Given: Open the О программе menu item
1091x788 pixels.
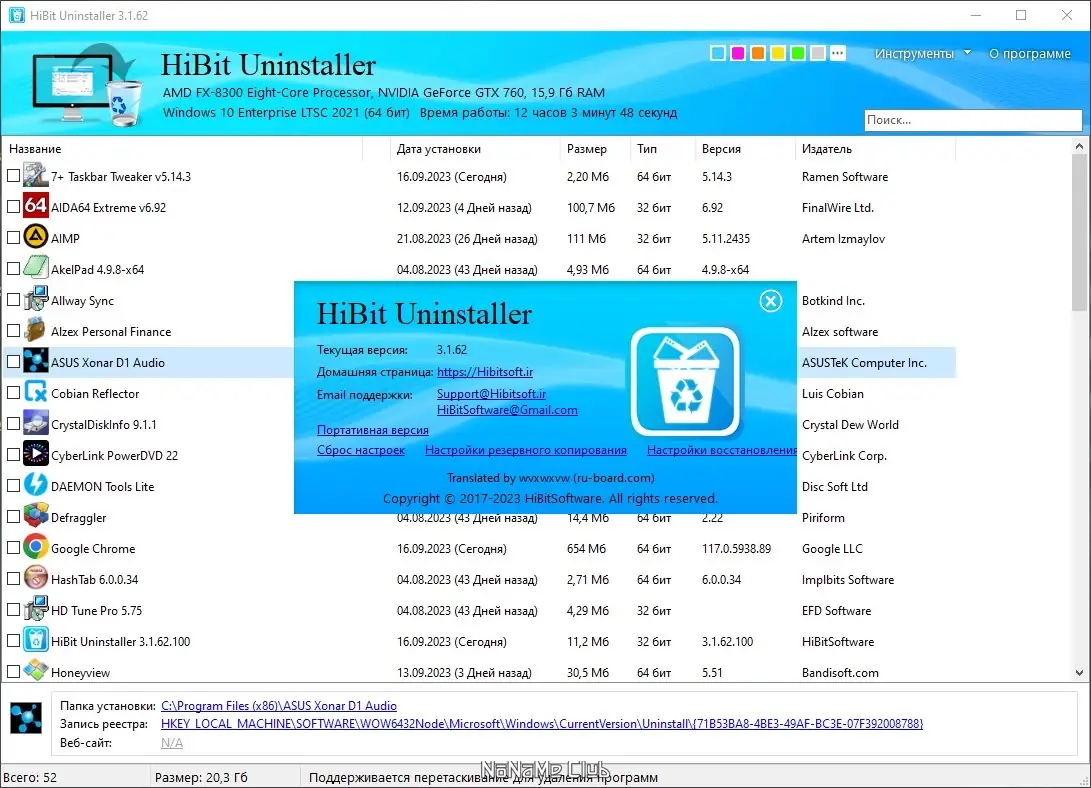Looking at the screenshot, I should 1030,54.
